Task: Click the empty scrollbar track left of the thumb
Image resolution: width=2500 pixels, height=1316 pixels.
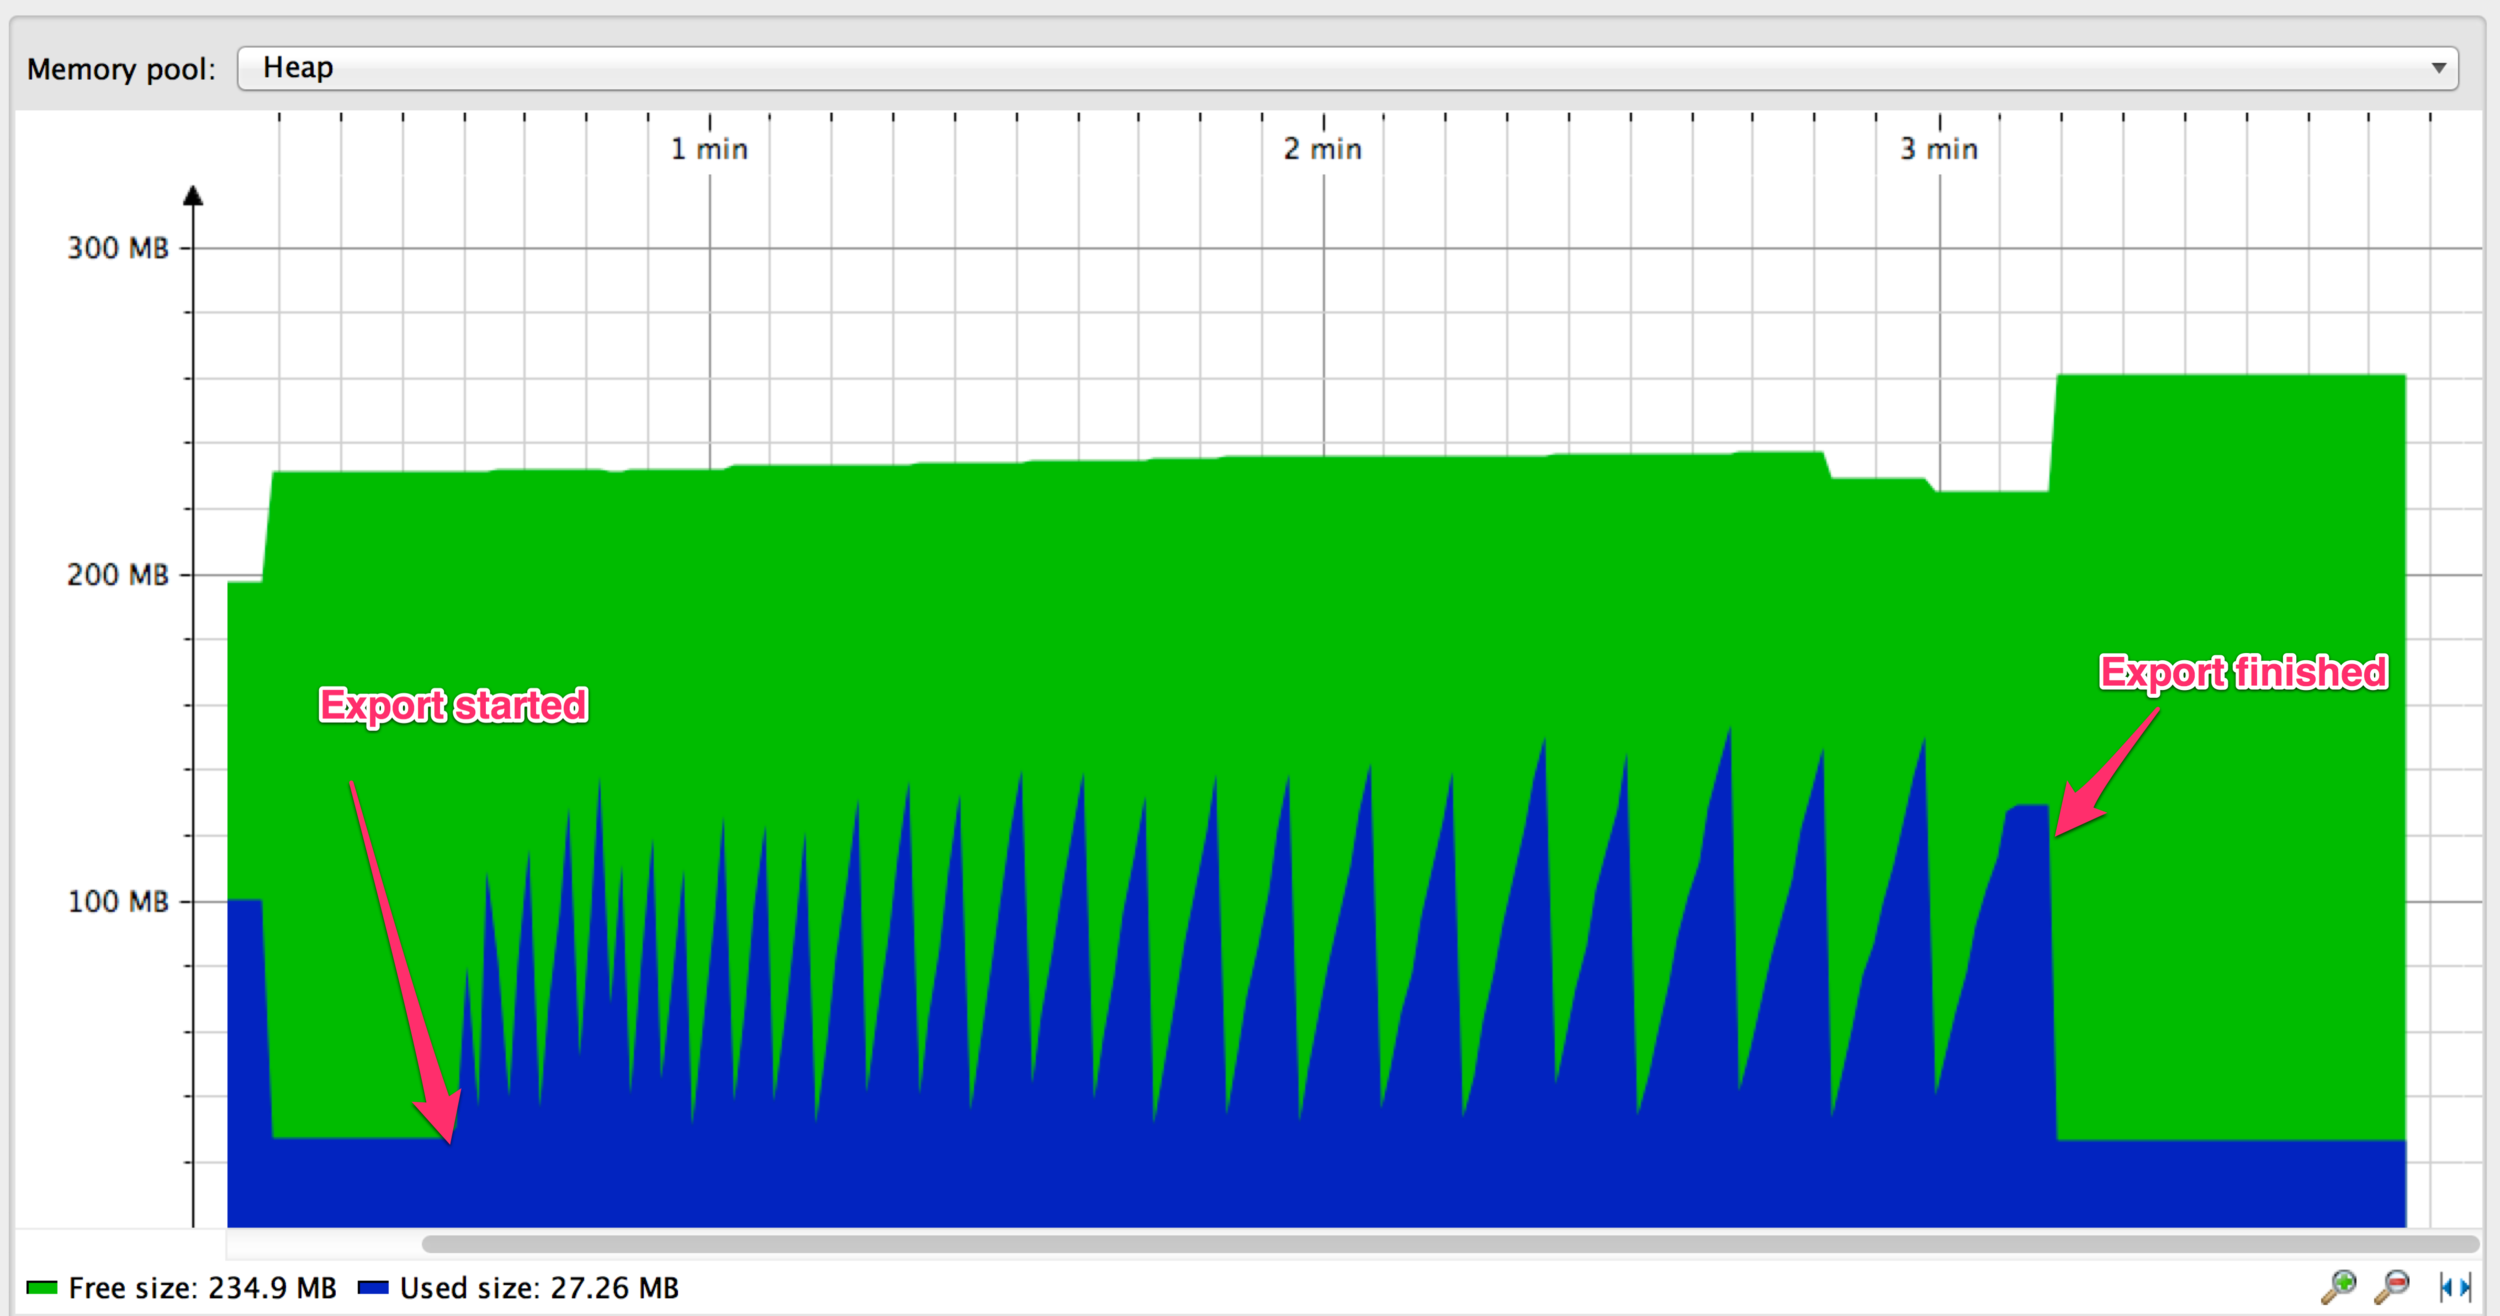Action: coord(322,1244)
